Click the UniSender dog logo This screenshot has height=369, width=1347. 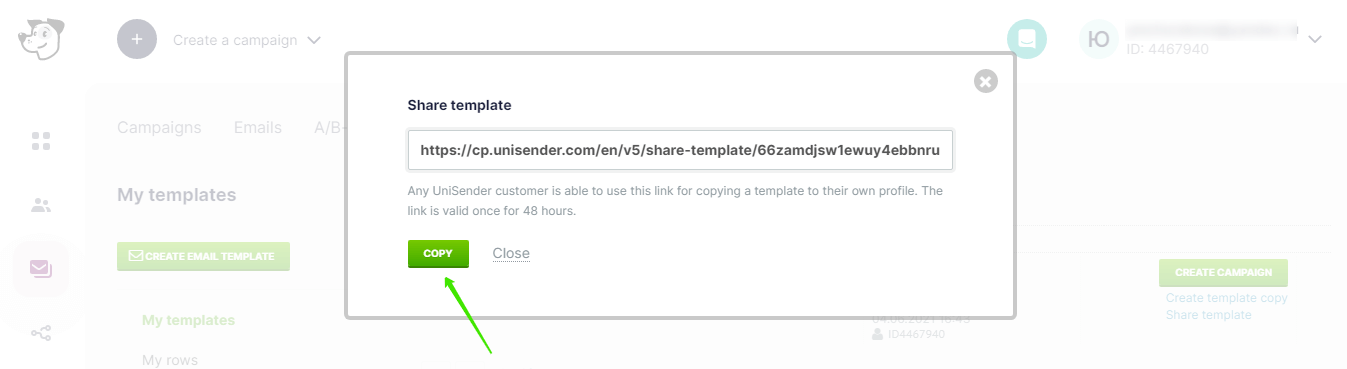[x=40, y=40]
